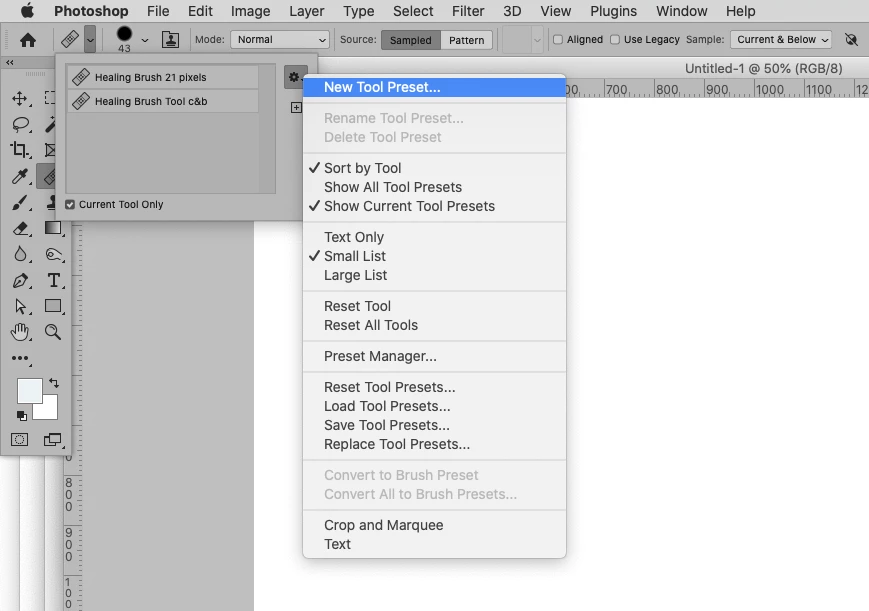869x611 pixels.
Task: Select the Gradient tool
Action: (53, 228)
